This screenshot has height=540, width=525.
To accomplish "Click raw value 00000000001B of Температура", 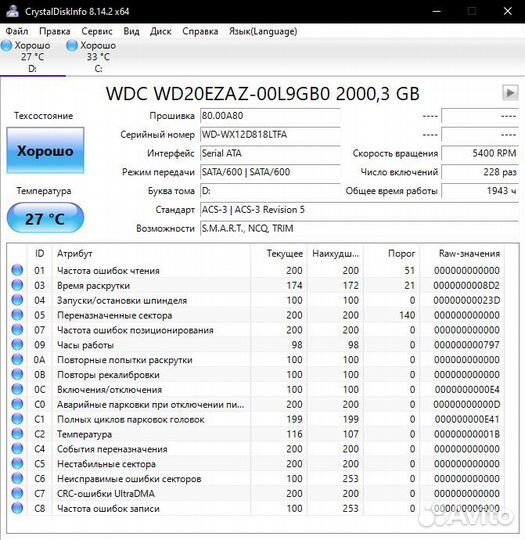I will click(x=467, y=434).
